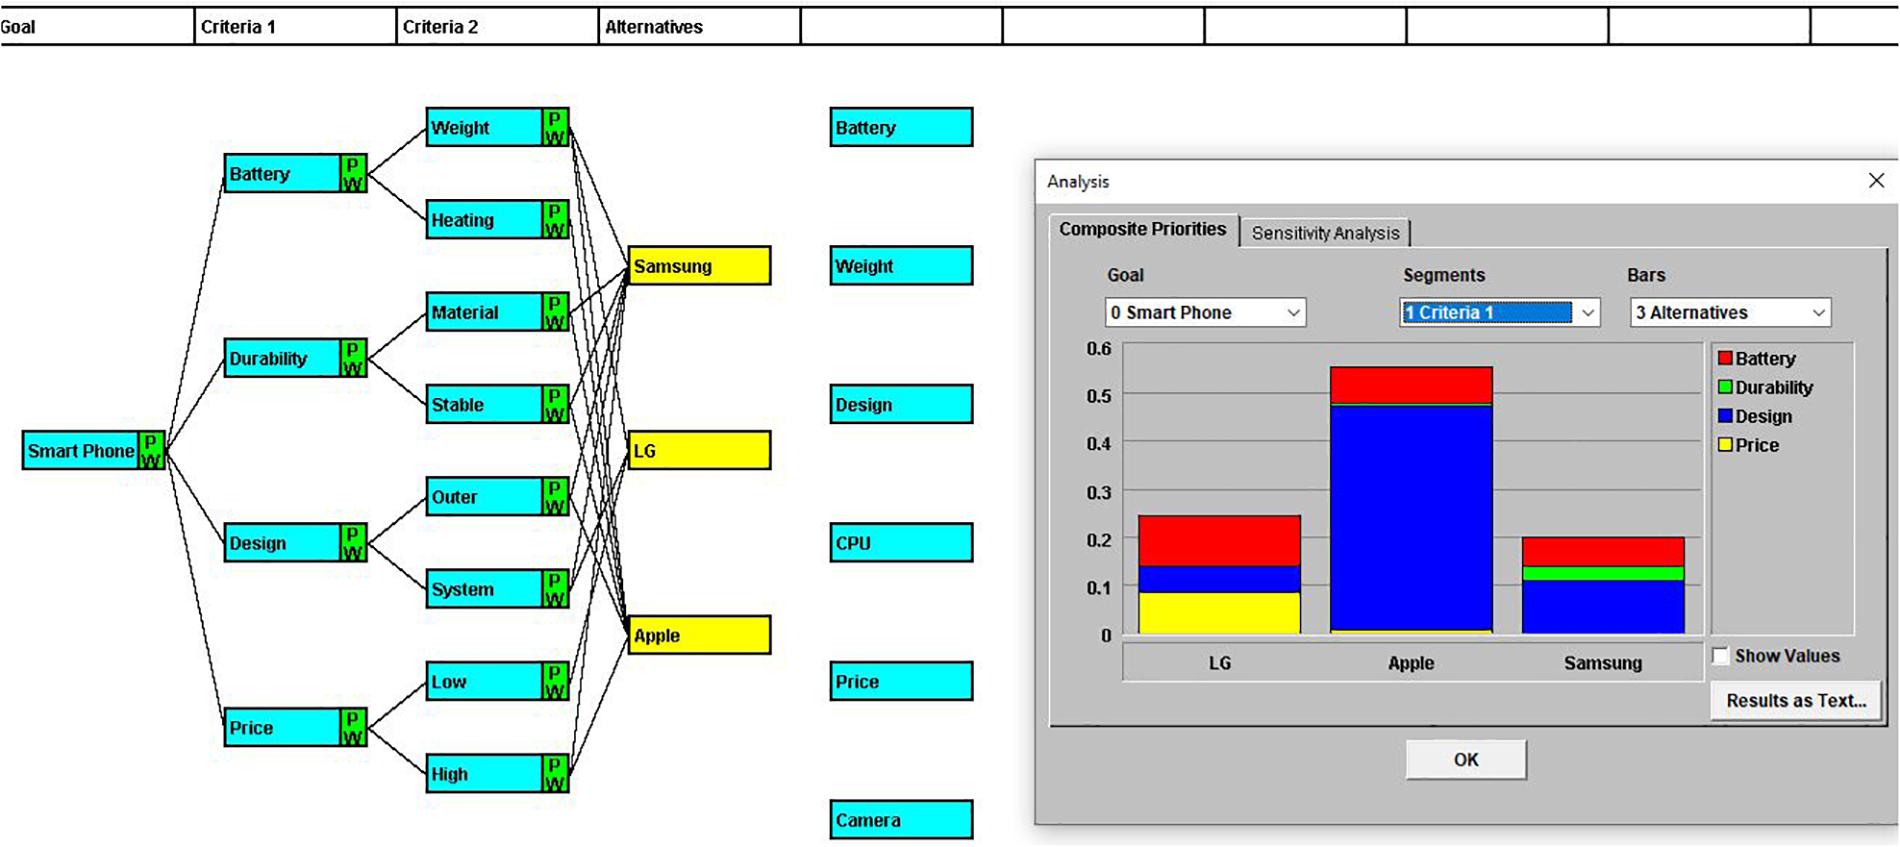Viewport: 1900px width, 847px height.
Task: Open the PW icon on Low node
Action: pyautogui.click(x=555, y=682)
